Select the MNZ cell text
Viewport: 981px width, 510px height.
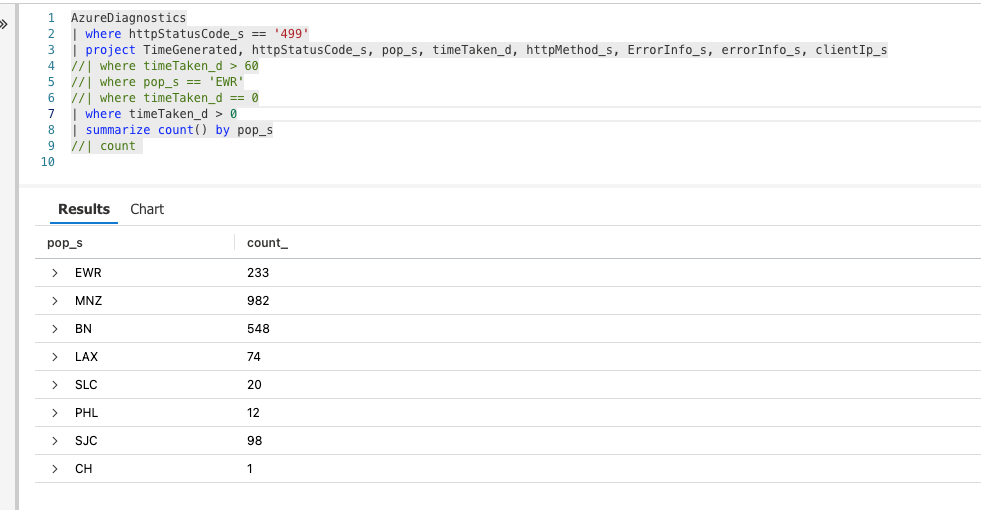(x=88, y=301)
